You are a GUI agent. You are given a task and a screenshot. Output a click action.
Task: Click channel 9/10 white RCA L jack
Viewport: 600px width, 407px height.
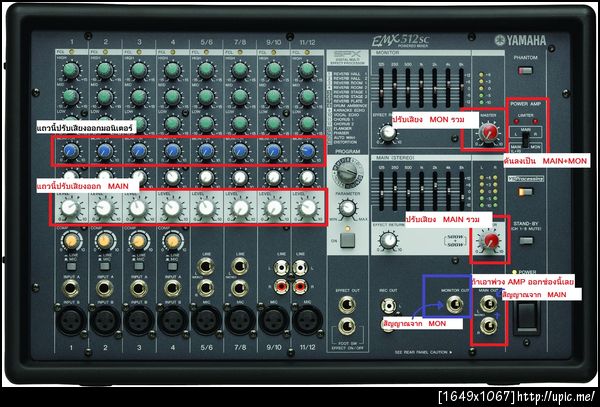[281, 268]
